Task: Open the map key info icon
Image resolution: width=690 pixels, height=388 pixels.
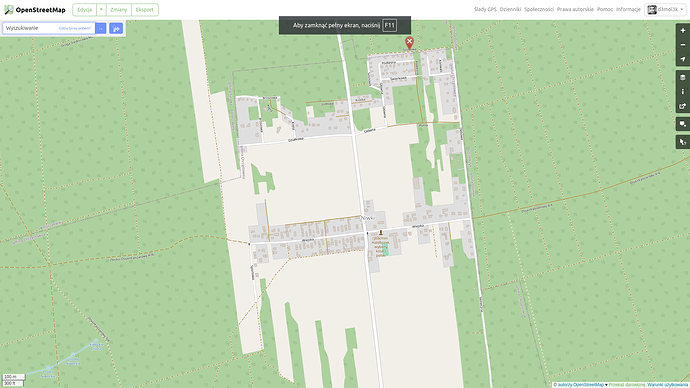Action: [683, 92]
